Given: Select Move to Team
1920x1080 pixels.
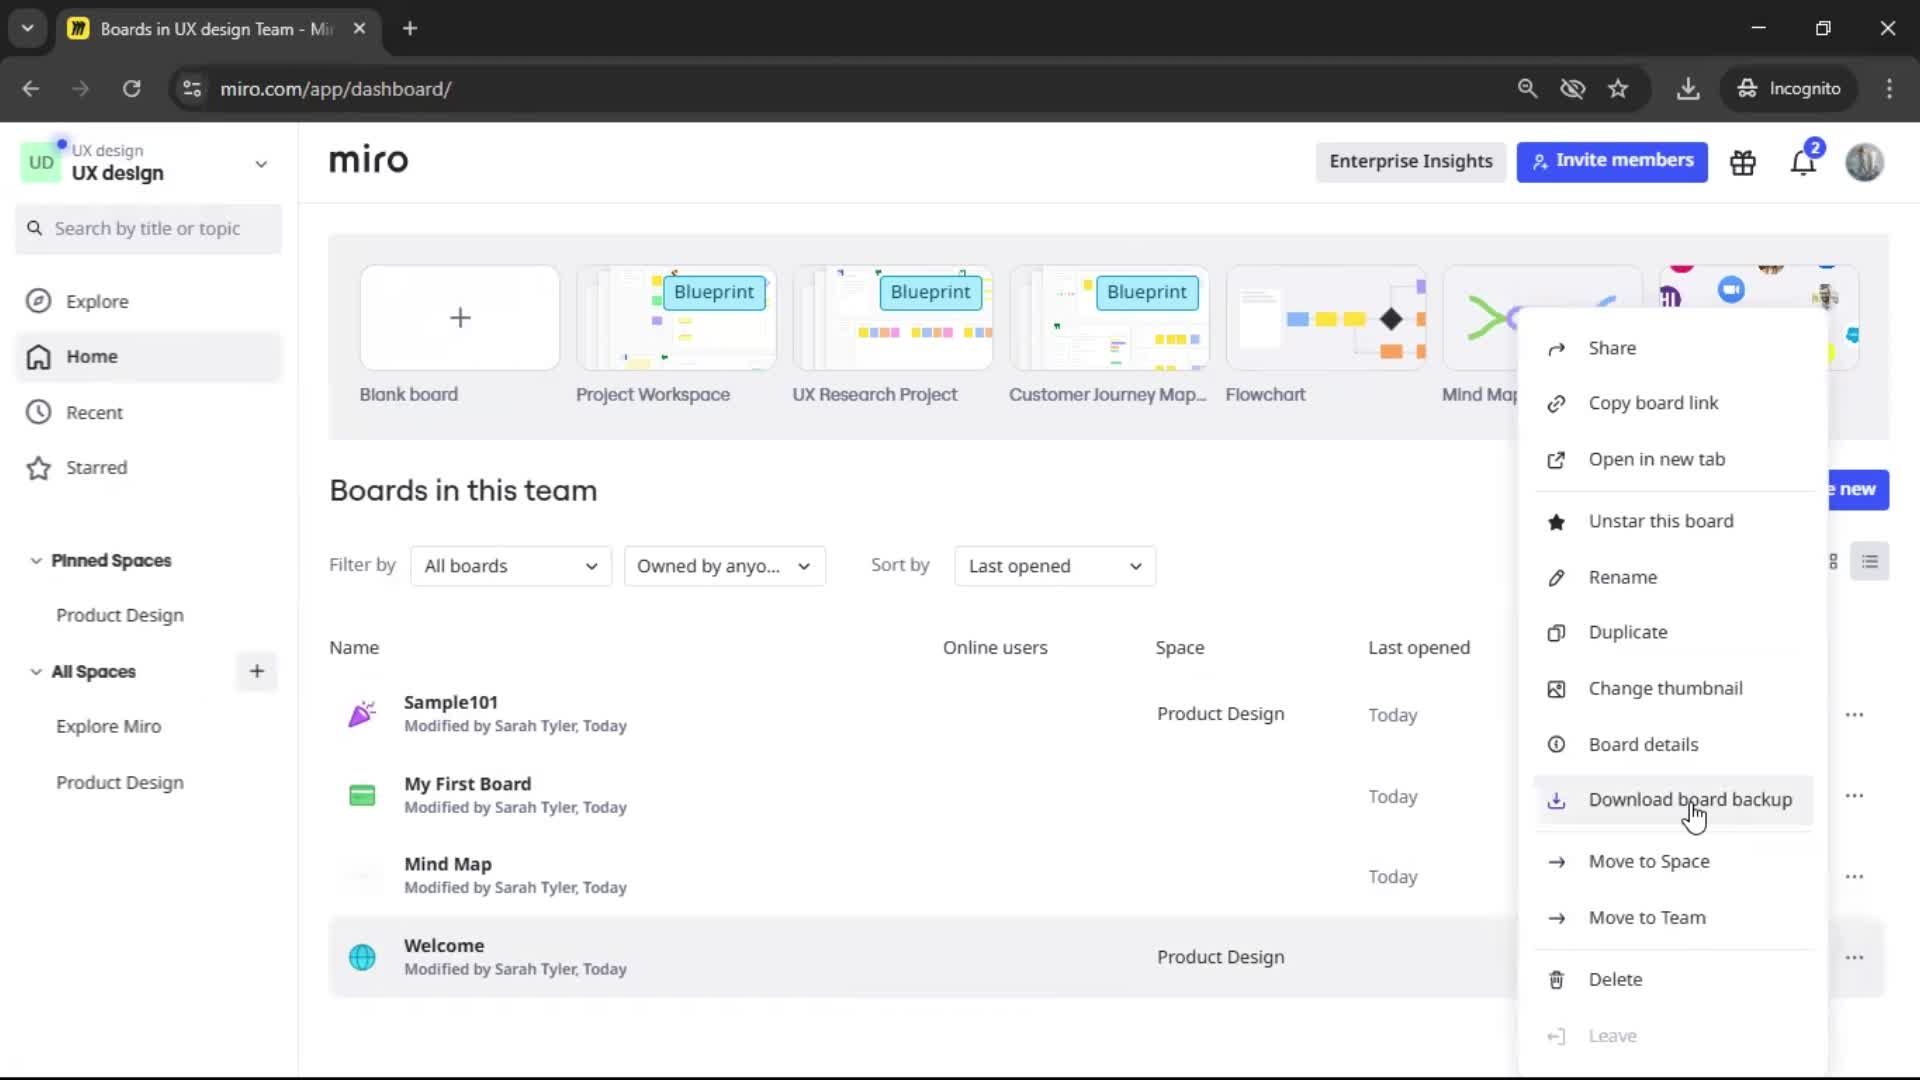Looking at the screenshot, I should click(1673, 917).
